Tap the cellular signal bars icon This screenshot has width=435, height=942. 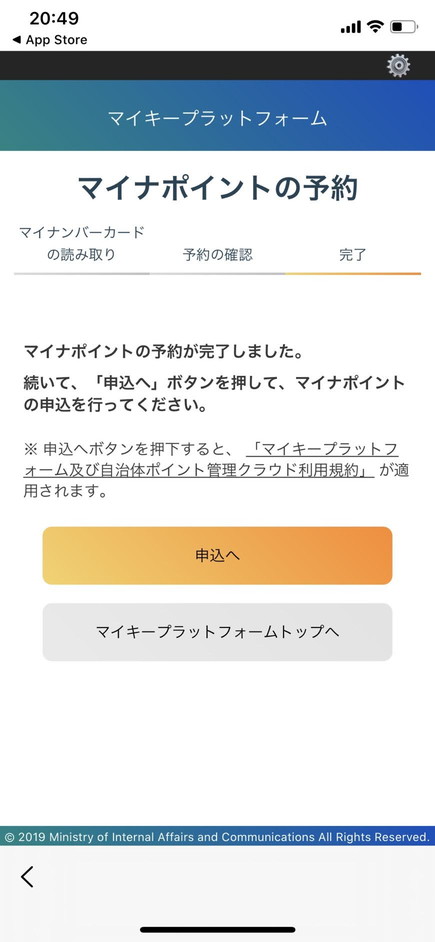pos(351,27)
